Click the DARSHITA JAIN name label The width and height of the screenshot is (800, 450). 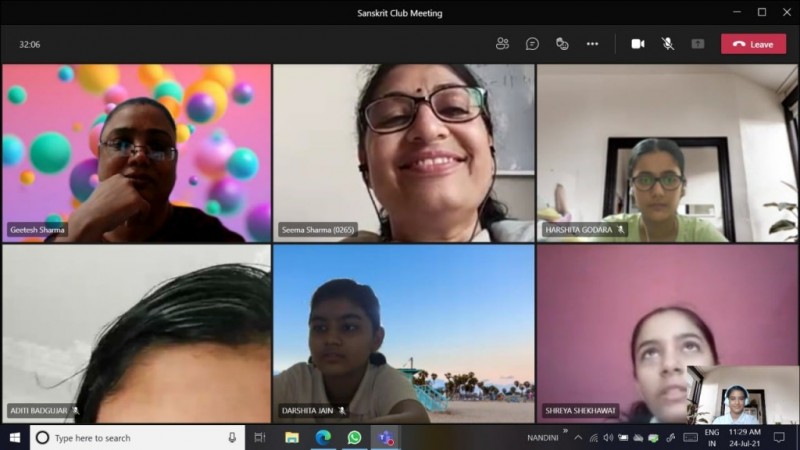coord(307,410)
